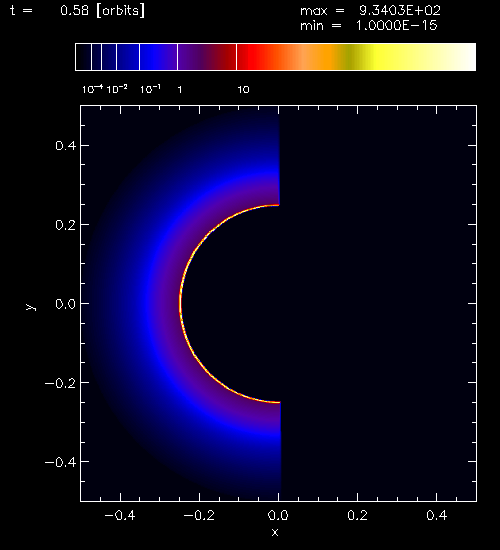This screenshot has width=500, height=550.
Task: Click the x axis title
Action: 275,533
